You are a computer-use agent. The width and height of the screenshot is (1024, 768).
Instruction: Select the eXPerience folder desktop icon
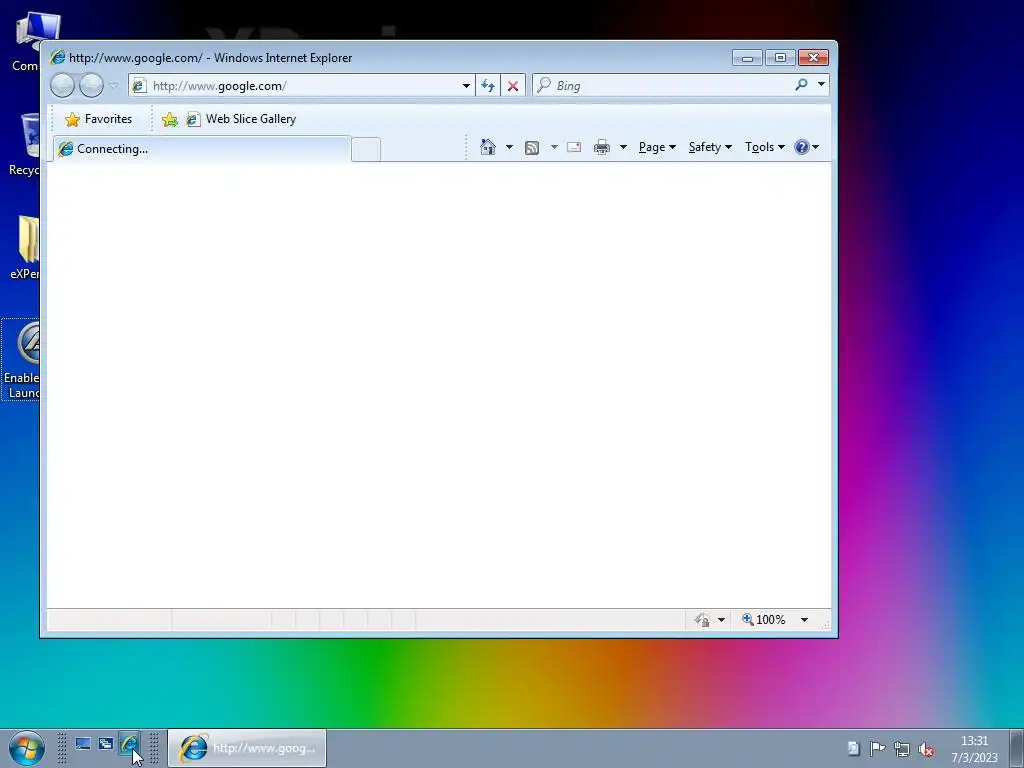click(x=26, y=247)
